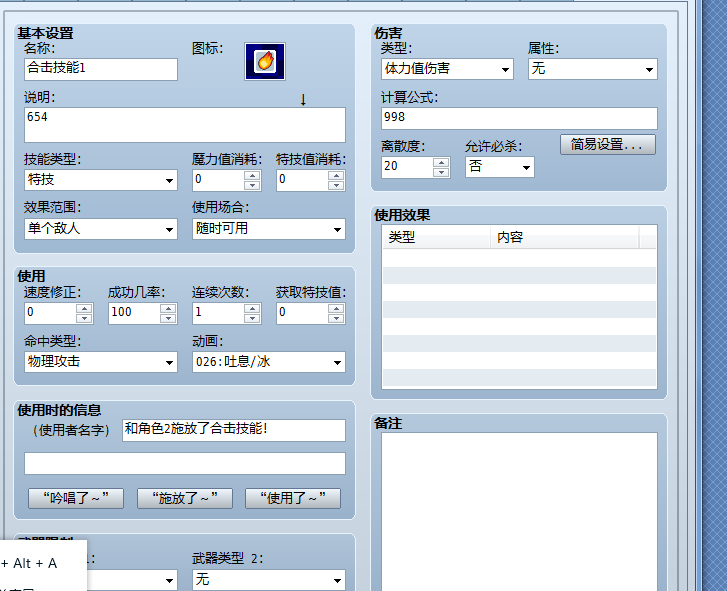
Task: Decrease 离散度 value with down arrow
Action: point(441,172)
